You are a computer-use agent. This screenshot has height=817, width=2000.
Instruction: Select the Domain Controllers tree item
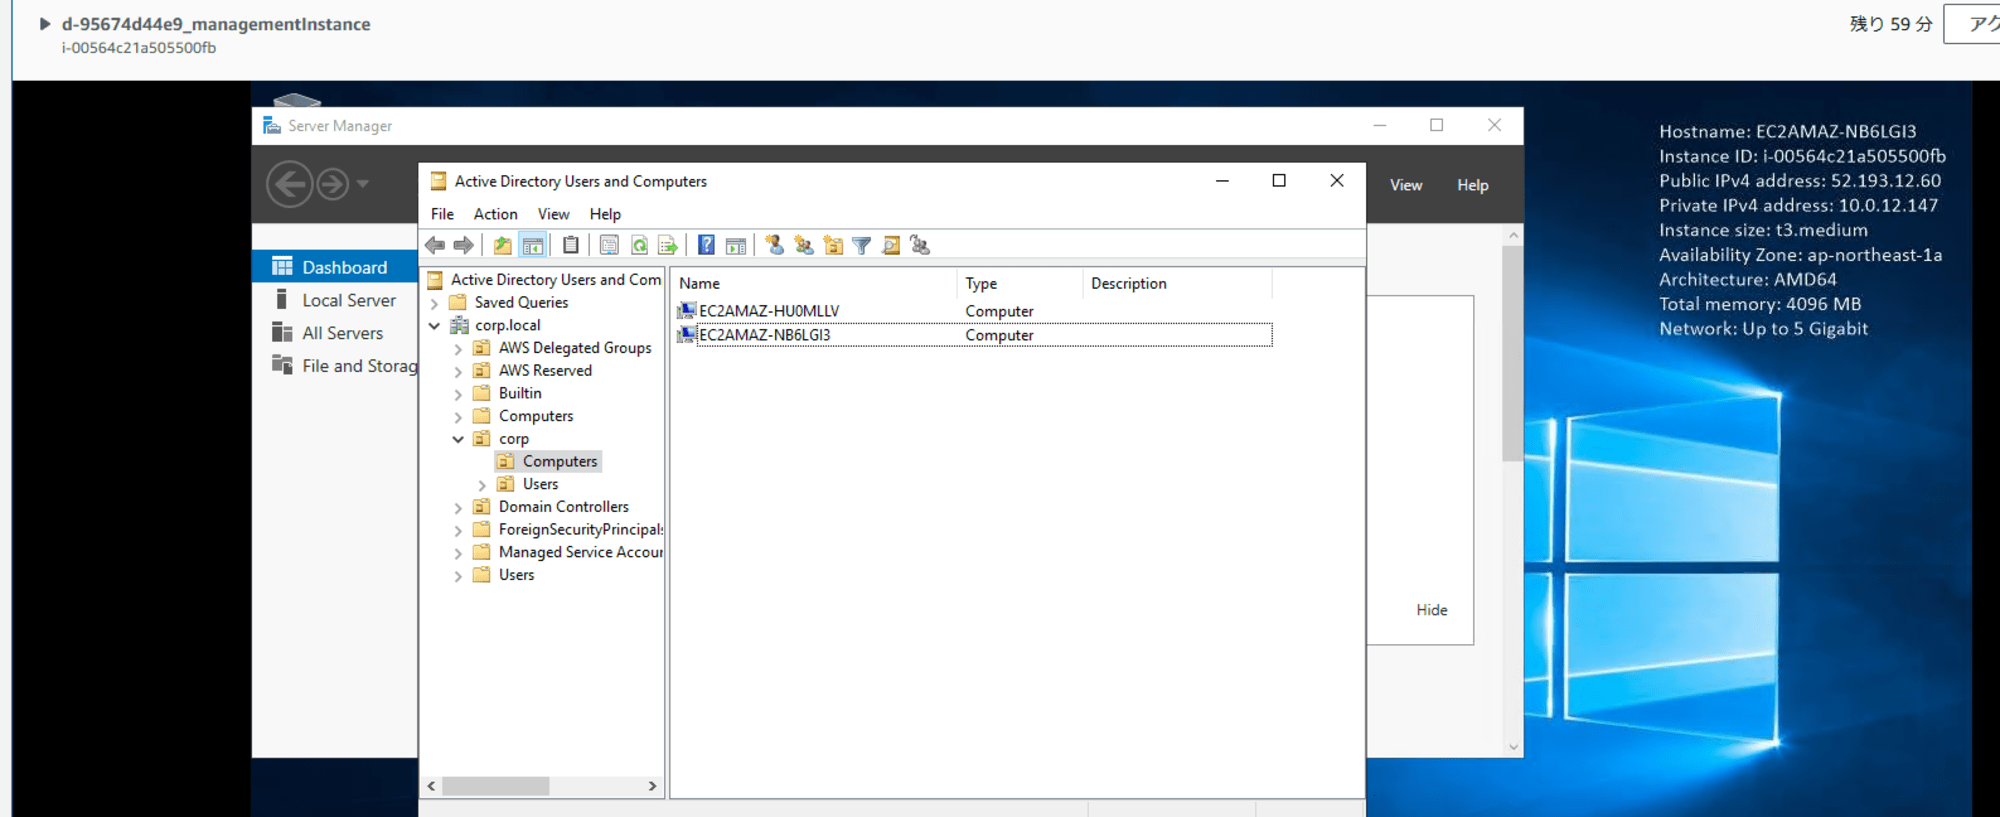coord(564,507)
